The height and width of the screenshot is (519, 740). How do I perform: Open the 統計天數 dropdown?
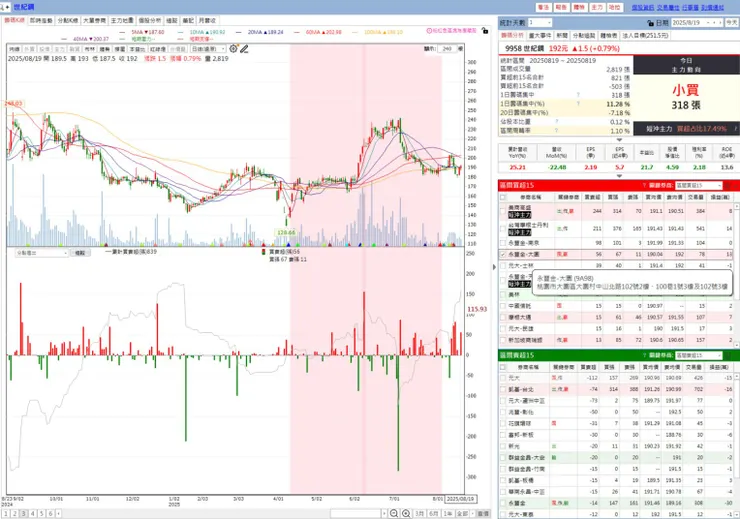coord(540,23)
